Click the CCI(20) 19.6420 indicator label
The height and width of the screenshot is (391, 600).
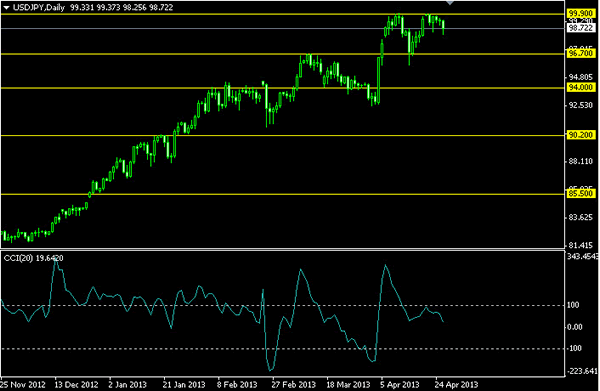[33, 258]
